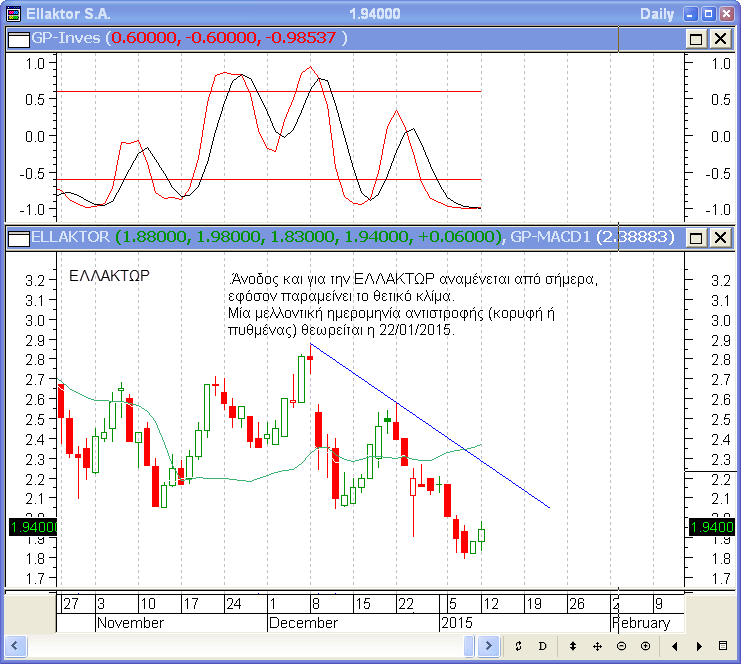The width and height of the screenshot is (741, 664).
Task: Click the 'December' month label on date axis
Action: (x=303, y=623)
